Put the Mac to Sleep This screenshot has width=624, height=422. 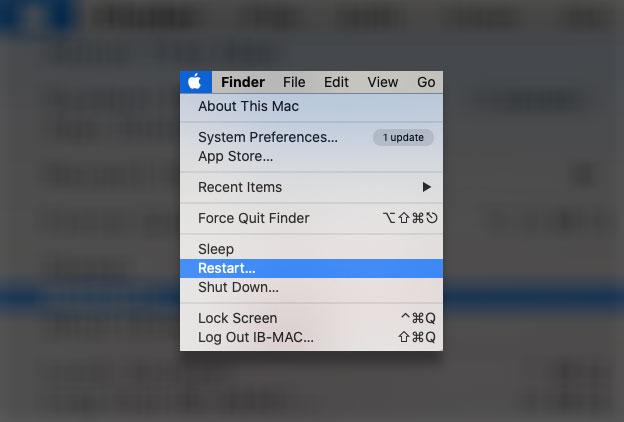tap(216, 249)
